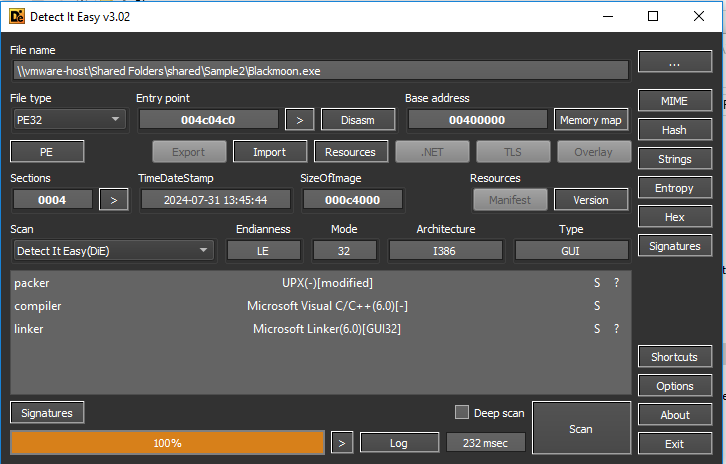Click the 100% scan progress bar
This screenshot has width=726, height=464.
pyautogui.click(x=167, y=443)
